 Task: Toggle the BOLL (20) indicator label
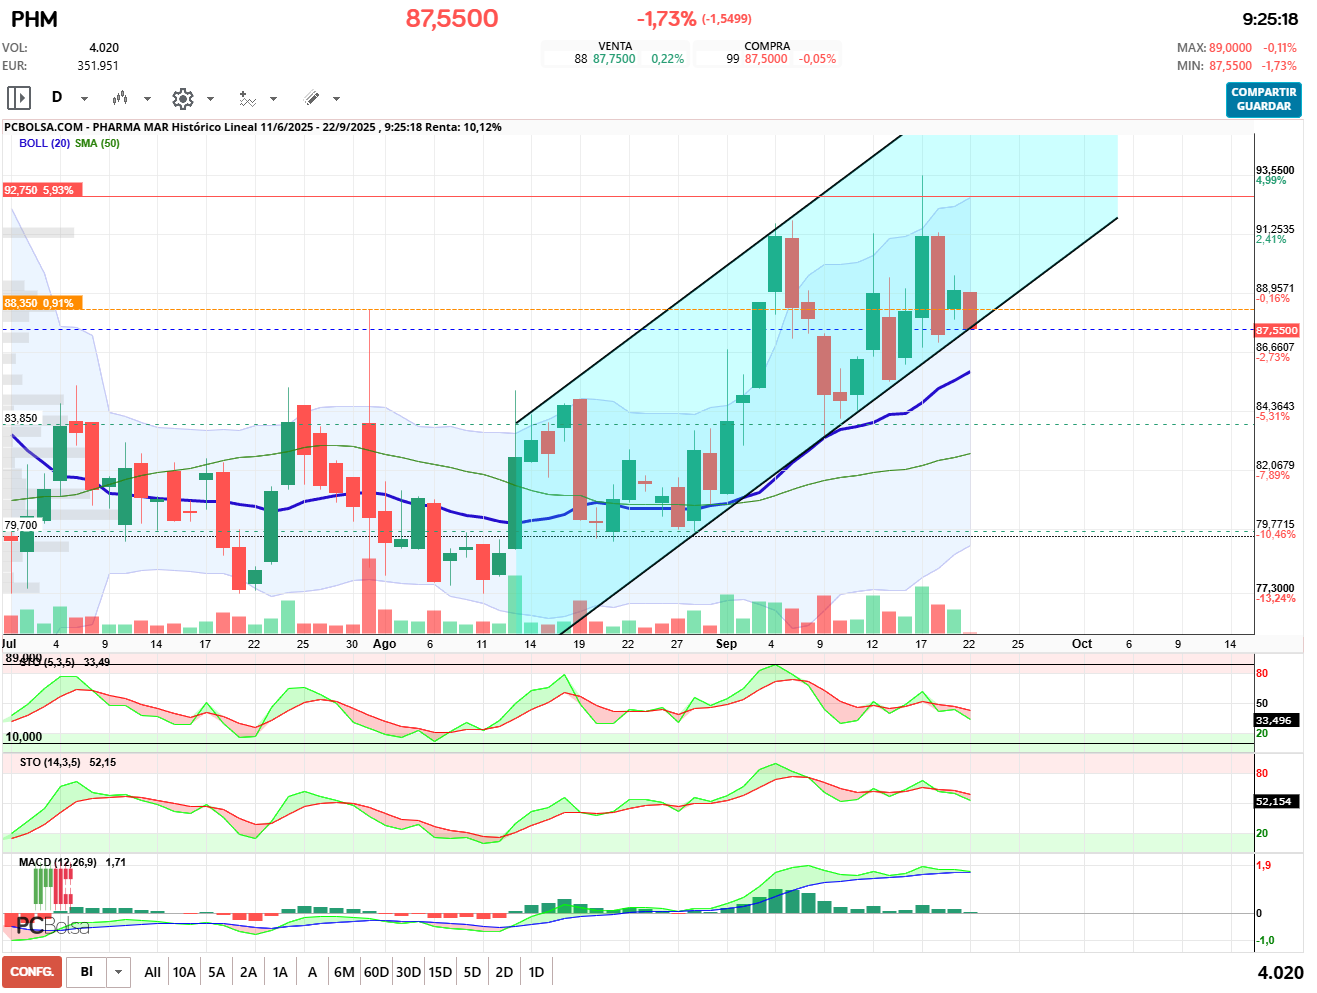pos(44,143)
